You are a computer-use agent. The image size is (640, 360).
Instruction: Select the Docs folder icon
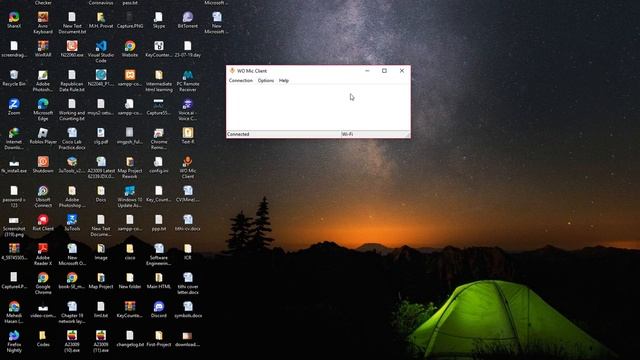[101, 194]
